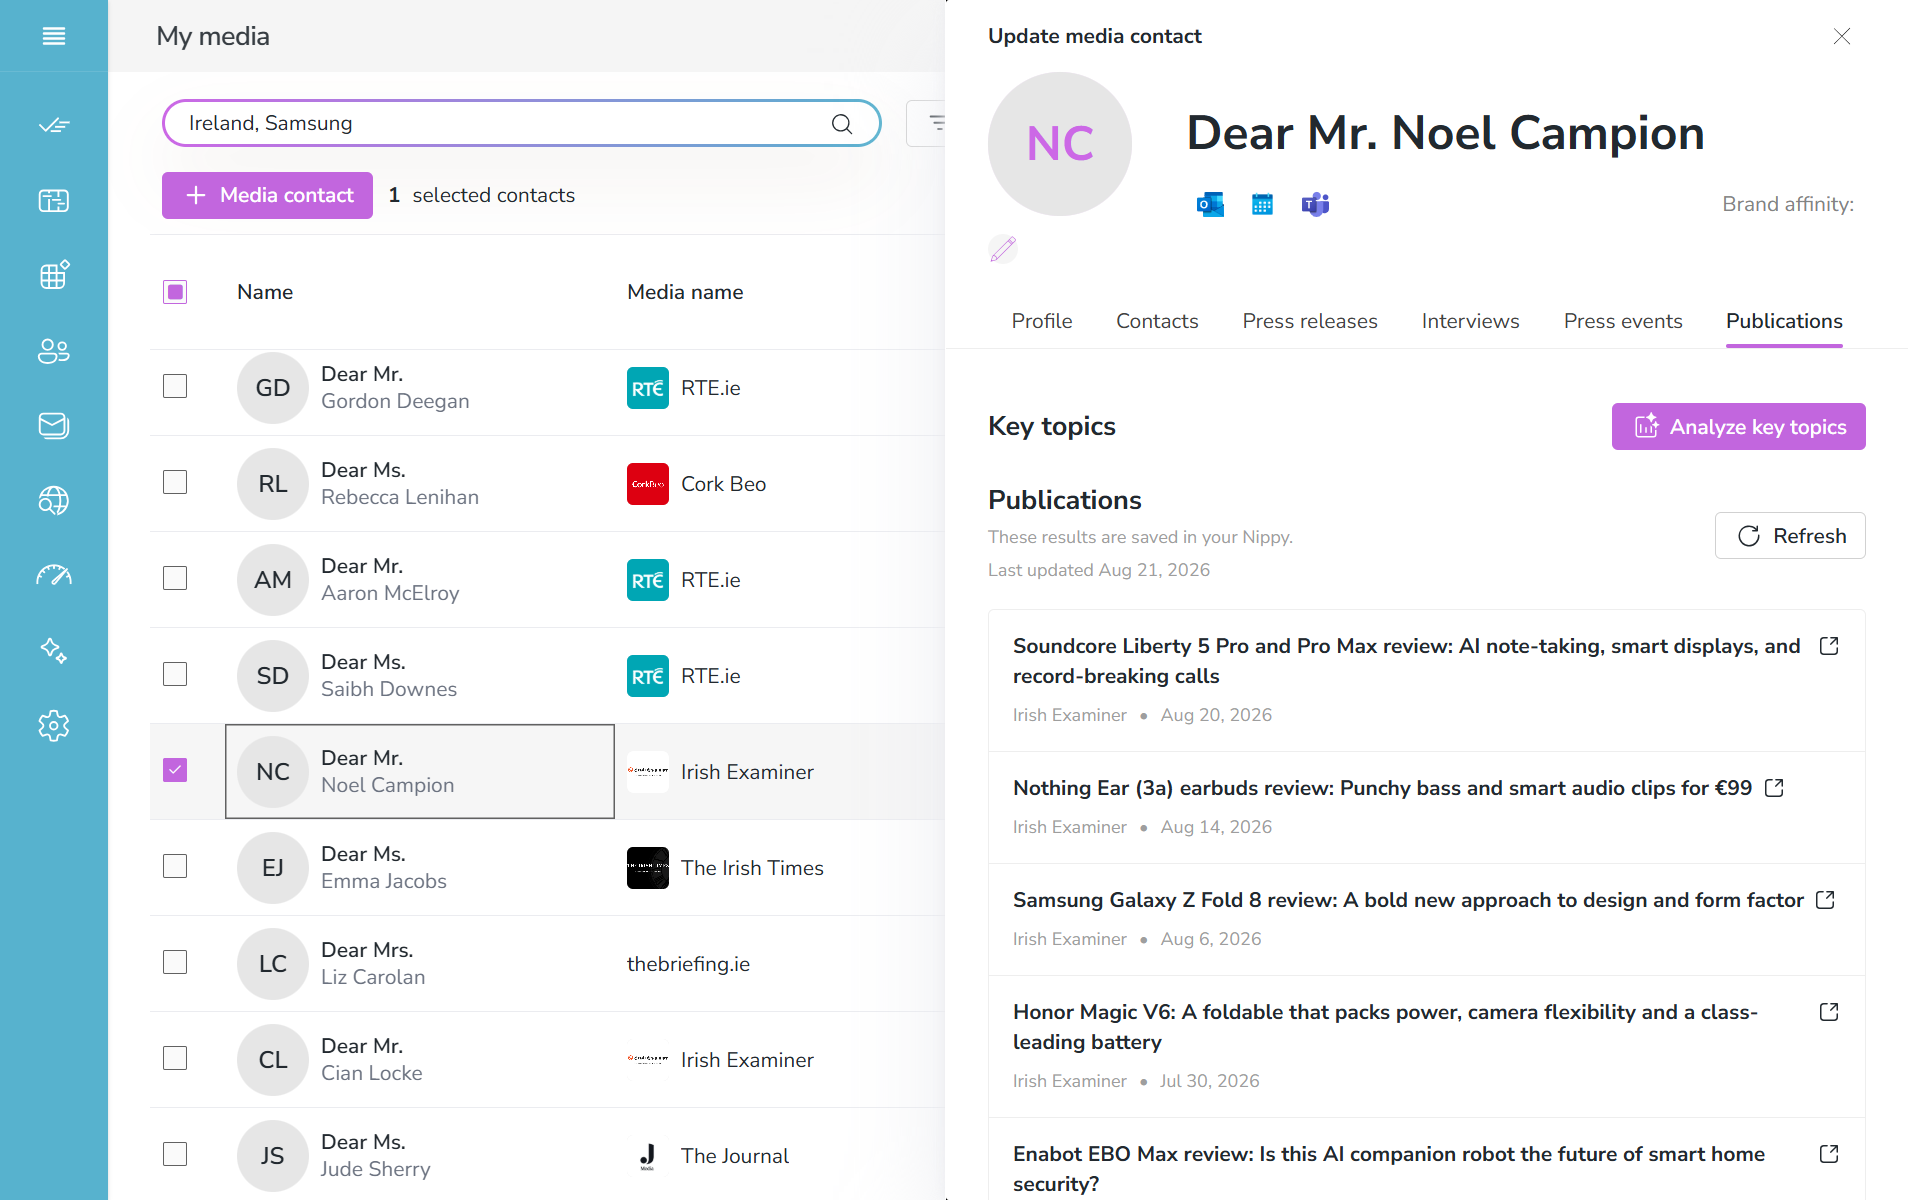This screenshot has height=1200, width=1910.
Task: Click the Media contact add button
Action: 267,195
